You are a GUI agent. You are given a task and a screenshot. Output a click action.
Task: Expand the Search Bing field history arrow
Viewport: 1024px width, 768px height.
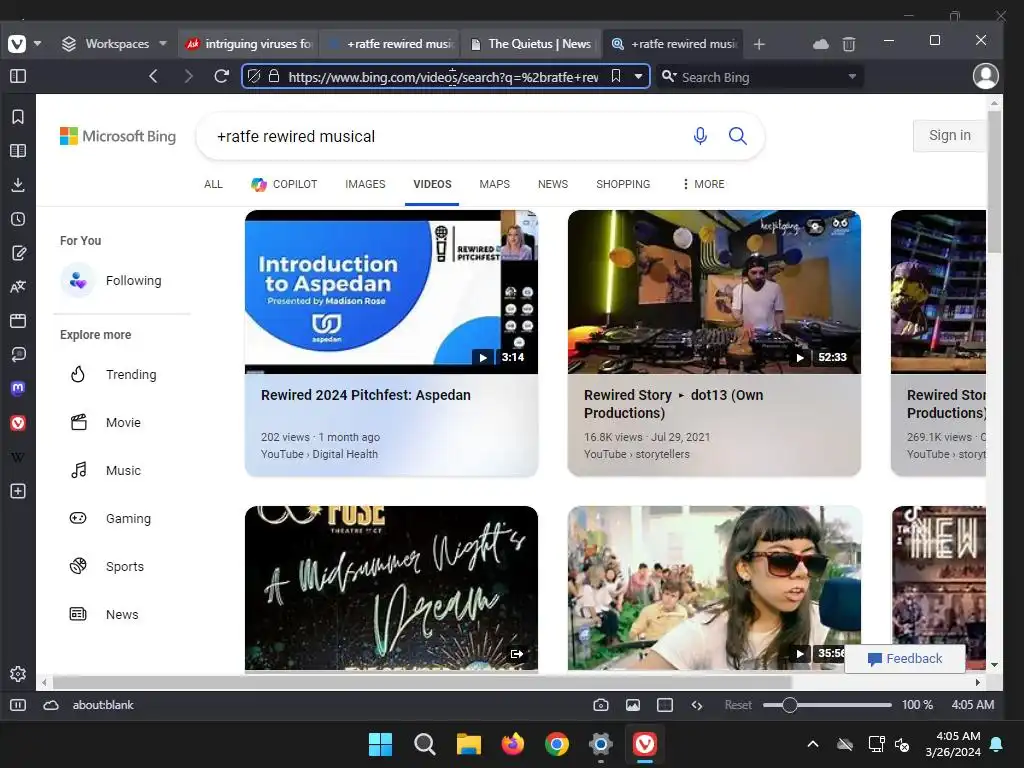pyautogui.click(x=852, y=76)
